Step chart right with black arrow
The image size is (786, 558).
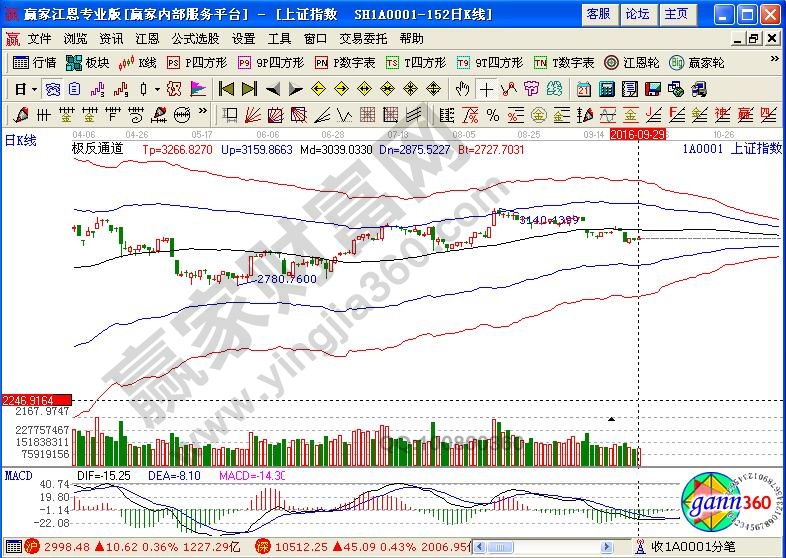pos(296,90)
